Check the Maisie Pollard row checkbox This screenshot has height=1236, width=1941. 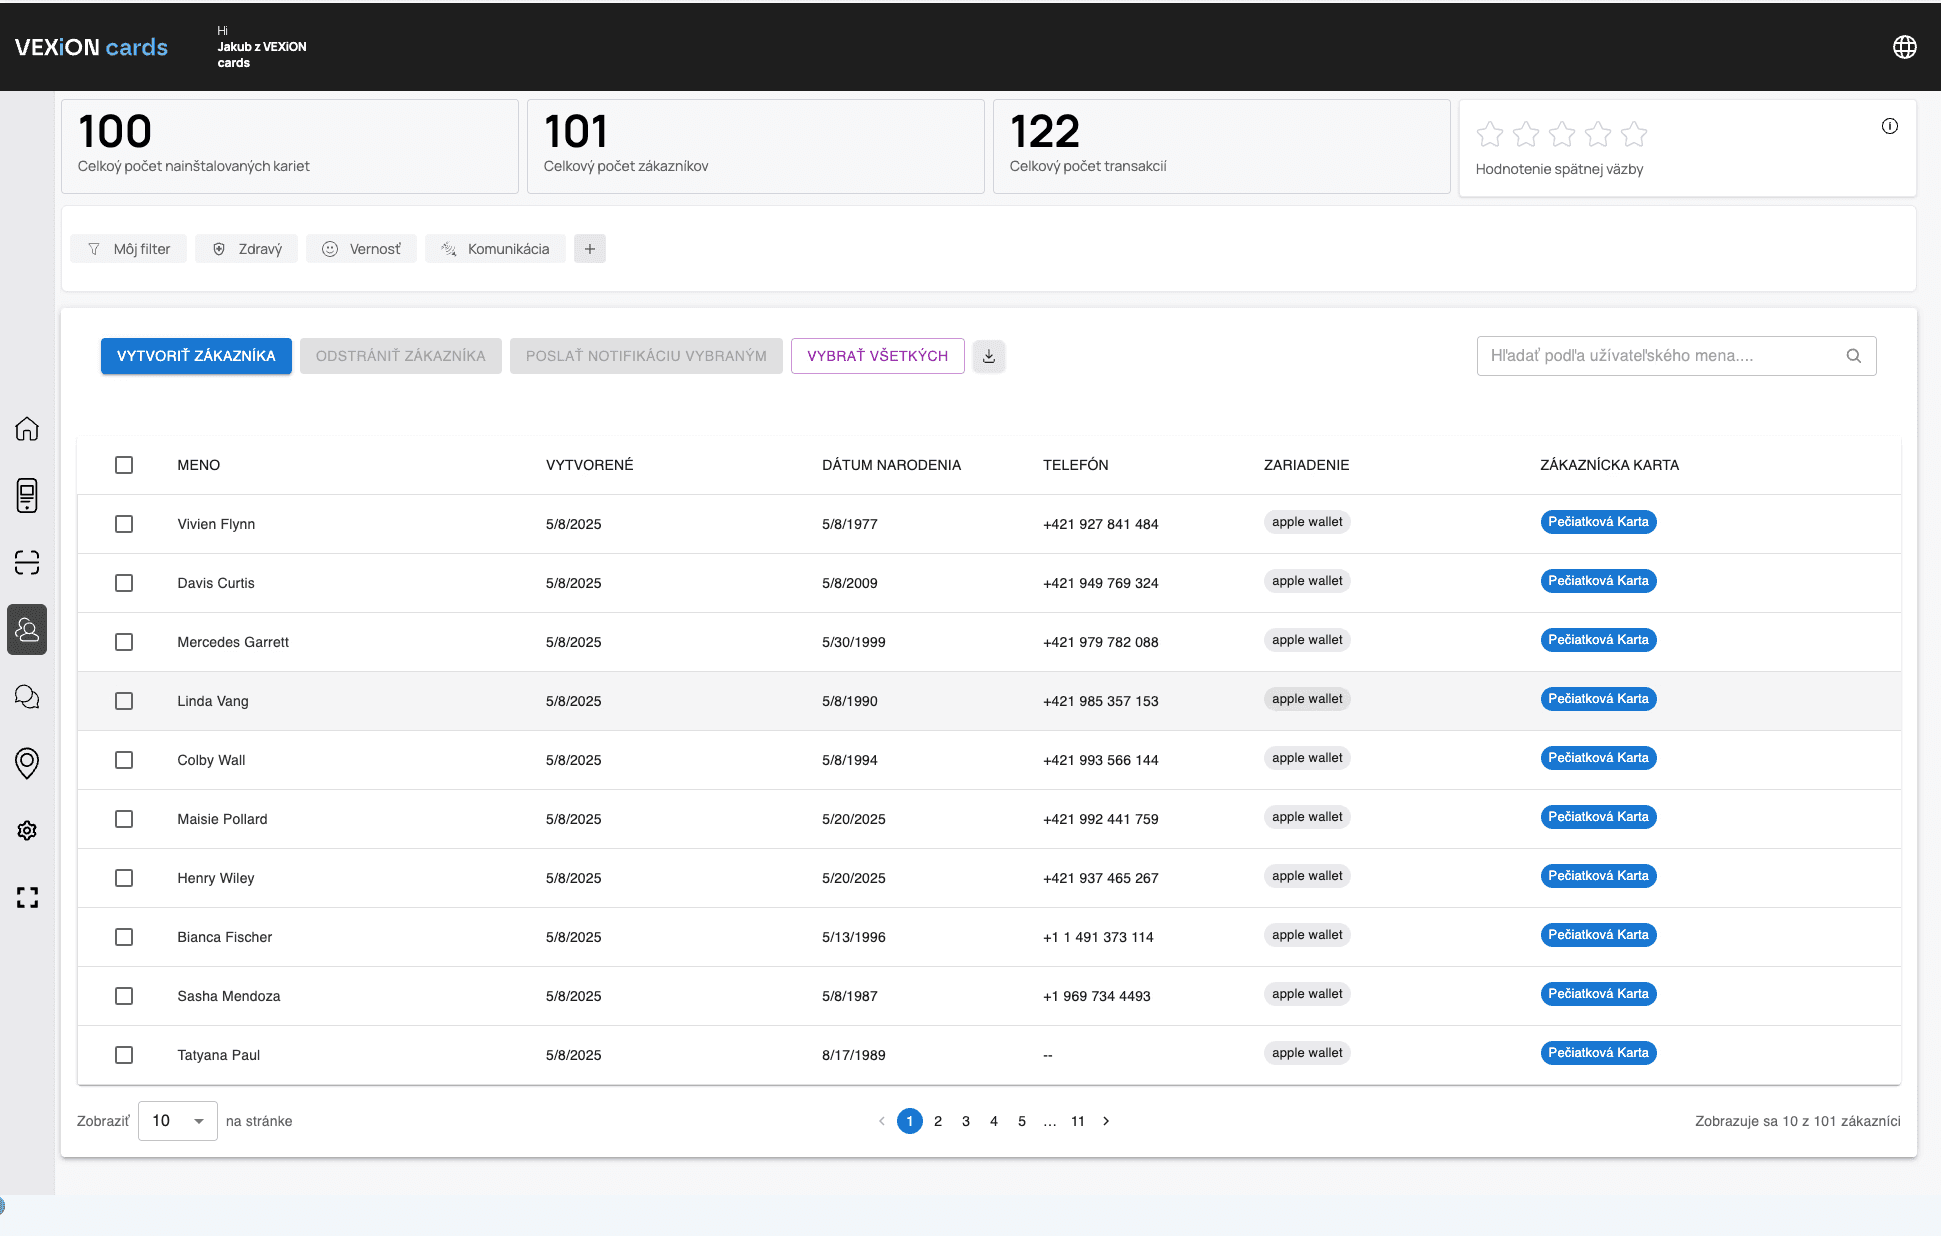tap(124, 819)
